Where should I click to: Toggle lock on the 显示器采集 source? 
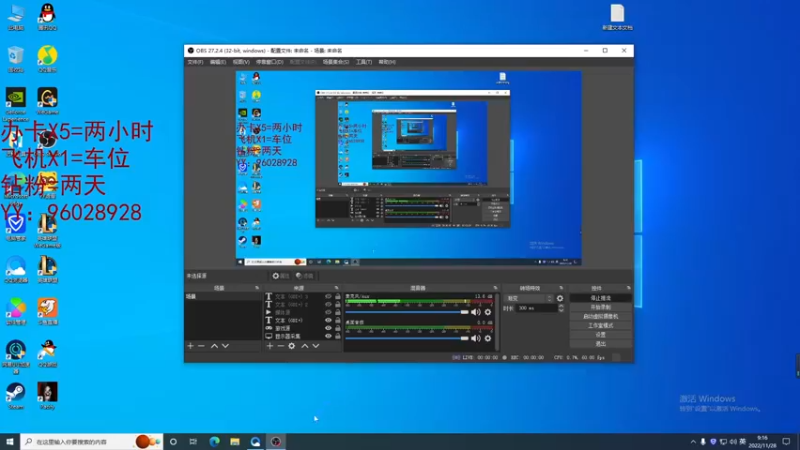click(x=338, y=336)
